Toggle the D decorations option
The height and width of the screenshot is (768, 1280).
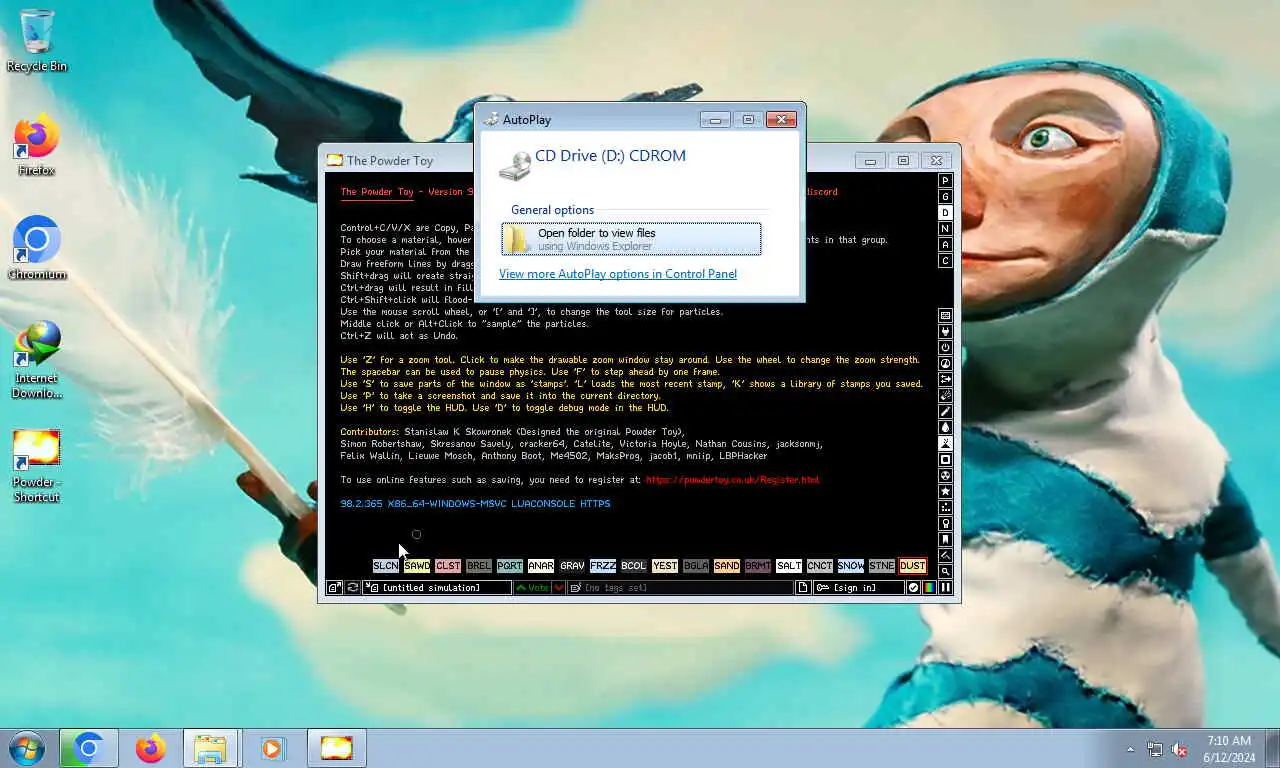(x=945, y=213)
